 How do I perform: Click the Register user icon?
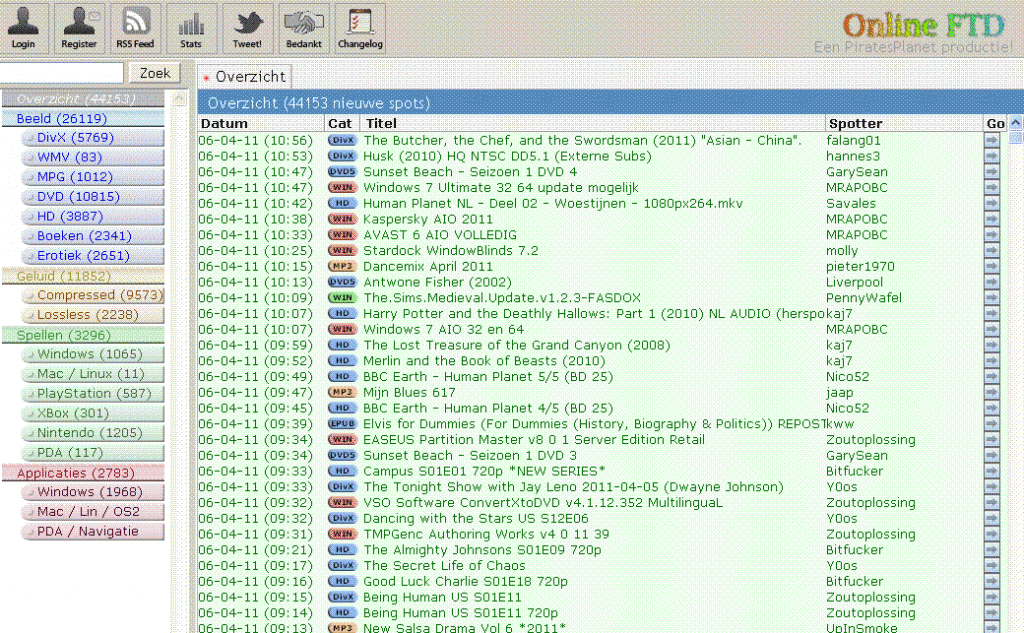click(79, 28)
